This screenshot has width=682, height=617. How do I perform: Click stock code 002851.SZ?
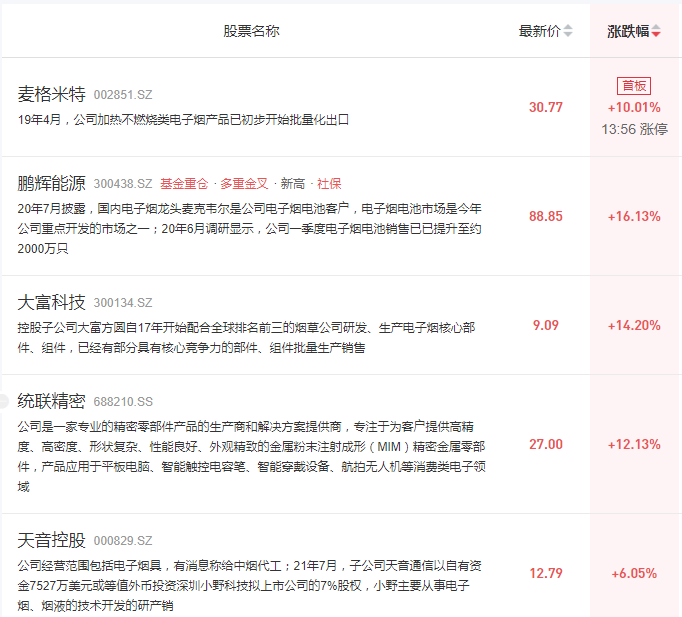click(x=123, y=95)
